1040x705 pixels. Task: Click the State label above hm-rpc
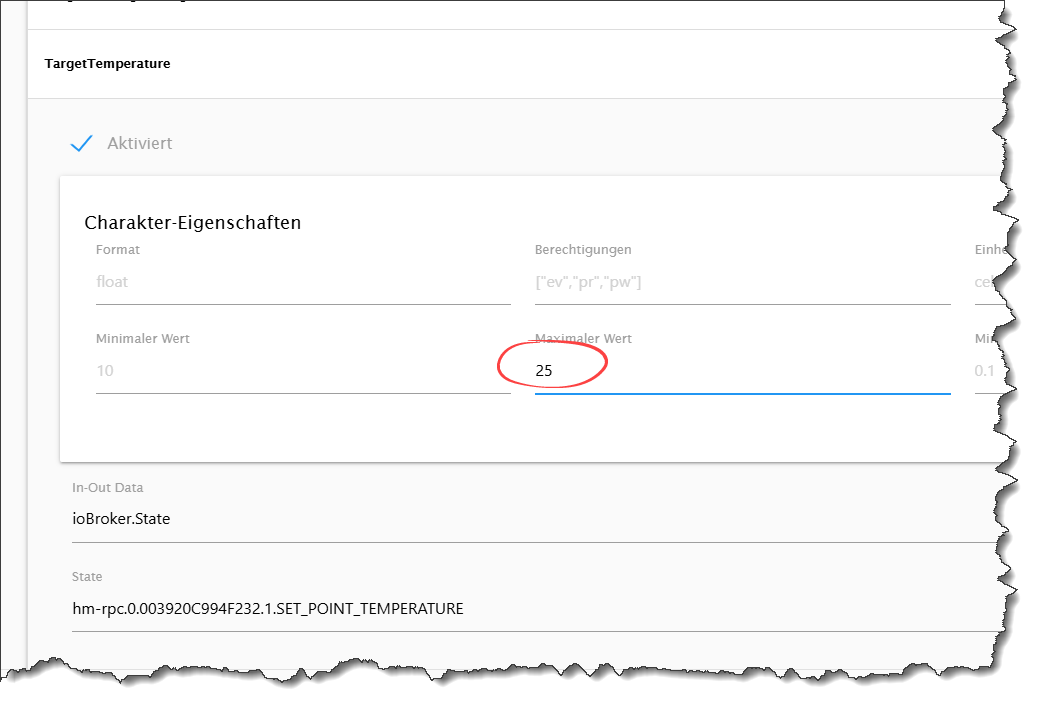(x=87, y=577)
